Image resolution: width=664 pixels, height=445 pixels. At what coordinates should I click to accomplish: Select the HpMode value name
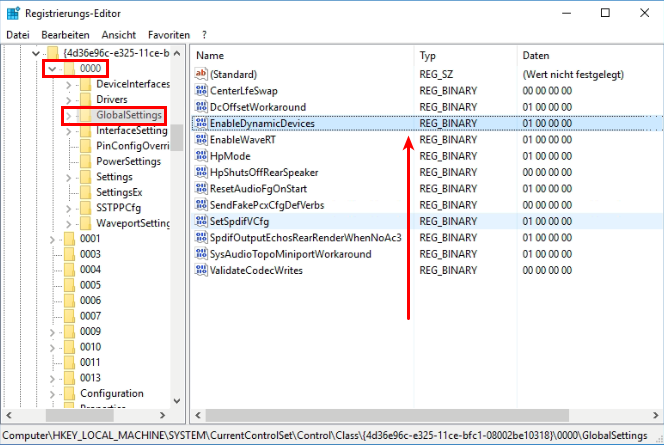coord(230,156)
